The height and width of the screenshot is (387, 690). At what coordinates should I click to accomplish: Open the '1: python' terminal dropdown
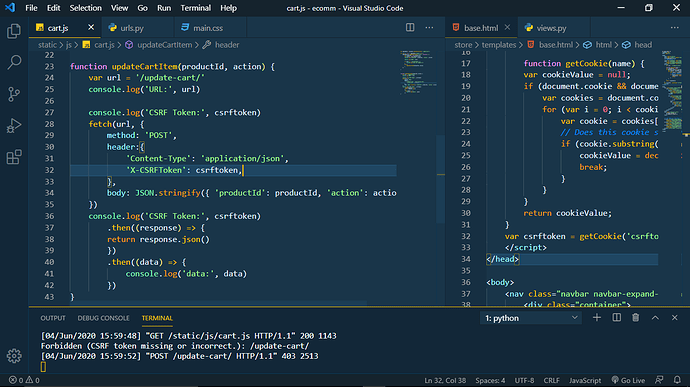click(x=531, y=318)
